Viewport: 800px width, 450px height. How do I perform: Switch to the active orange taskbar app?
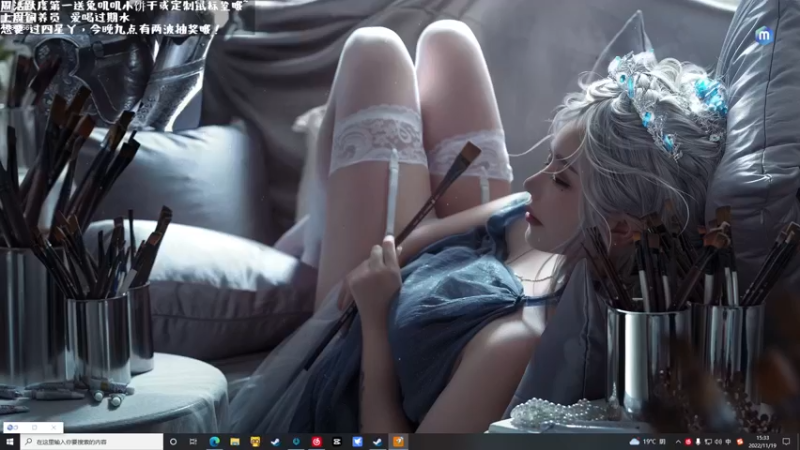[398, 442]
